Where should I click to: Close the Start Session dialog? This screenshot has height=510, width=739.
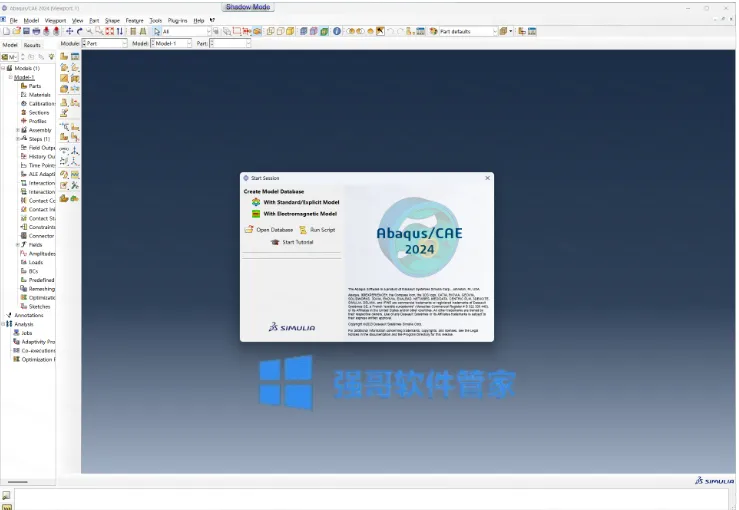pos(487,178)
